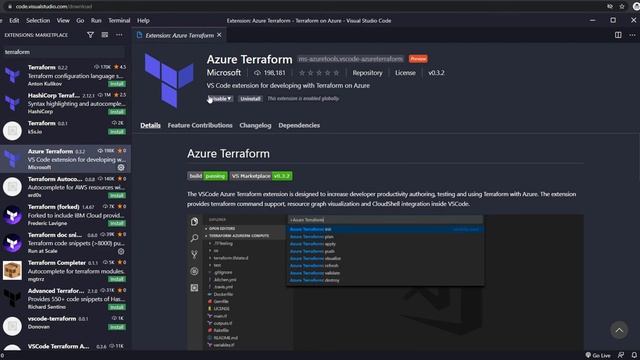Click the clear extensions search results icon
640x360 pixels.
(105, 35)
